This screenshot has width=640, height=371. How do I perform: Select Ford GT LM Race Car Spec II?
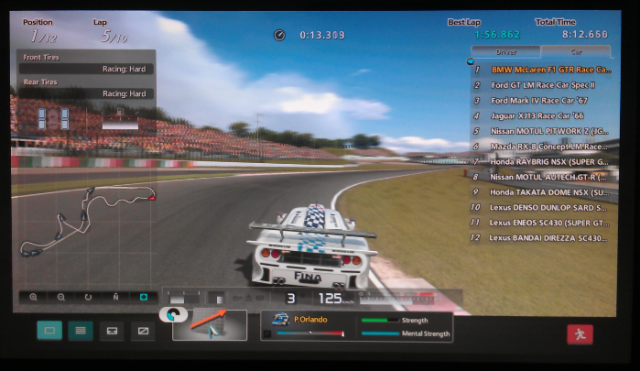click(x=542, y=85)
